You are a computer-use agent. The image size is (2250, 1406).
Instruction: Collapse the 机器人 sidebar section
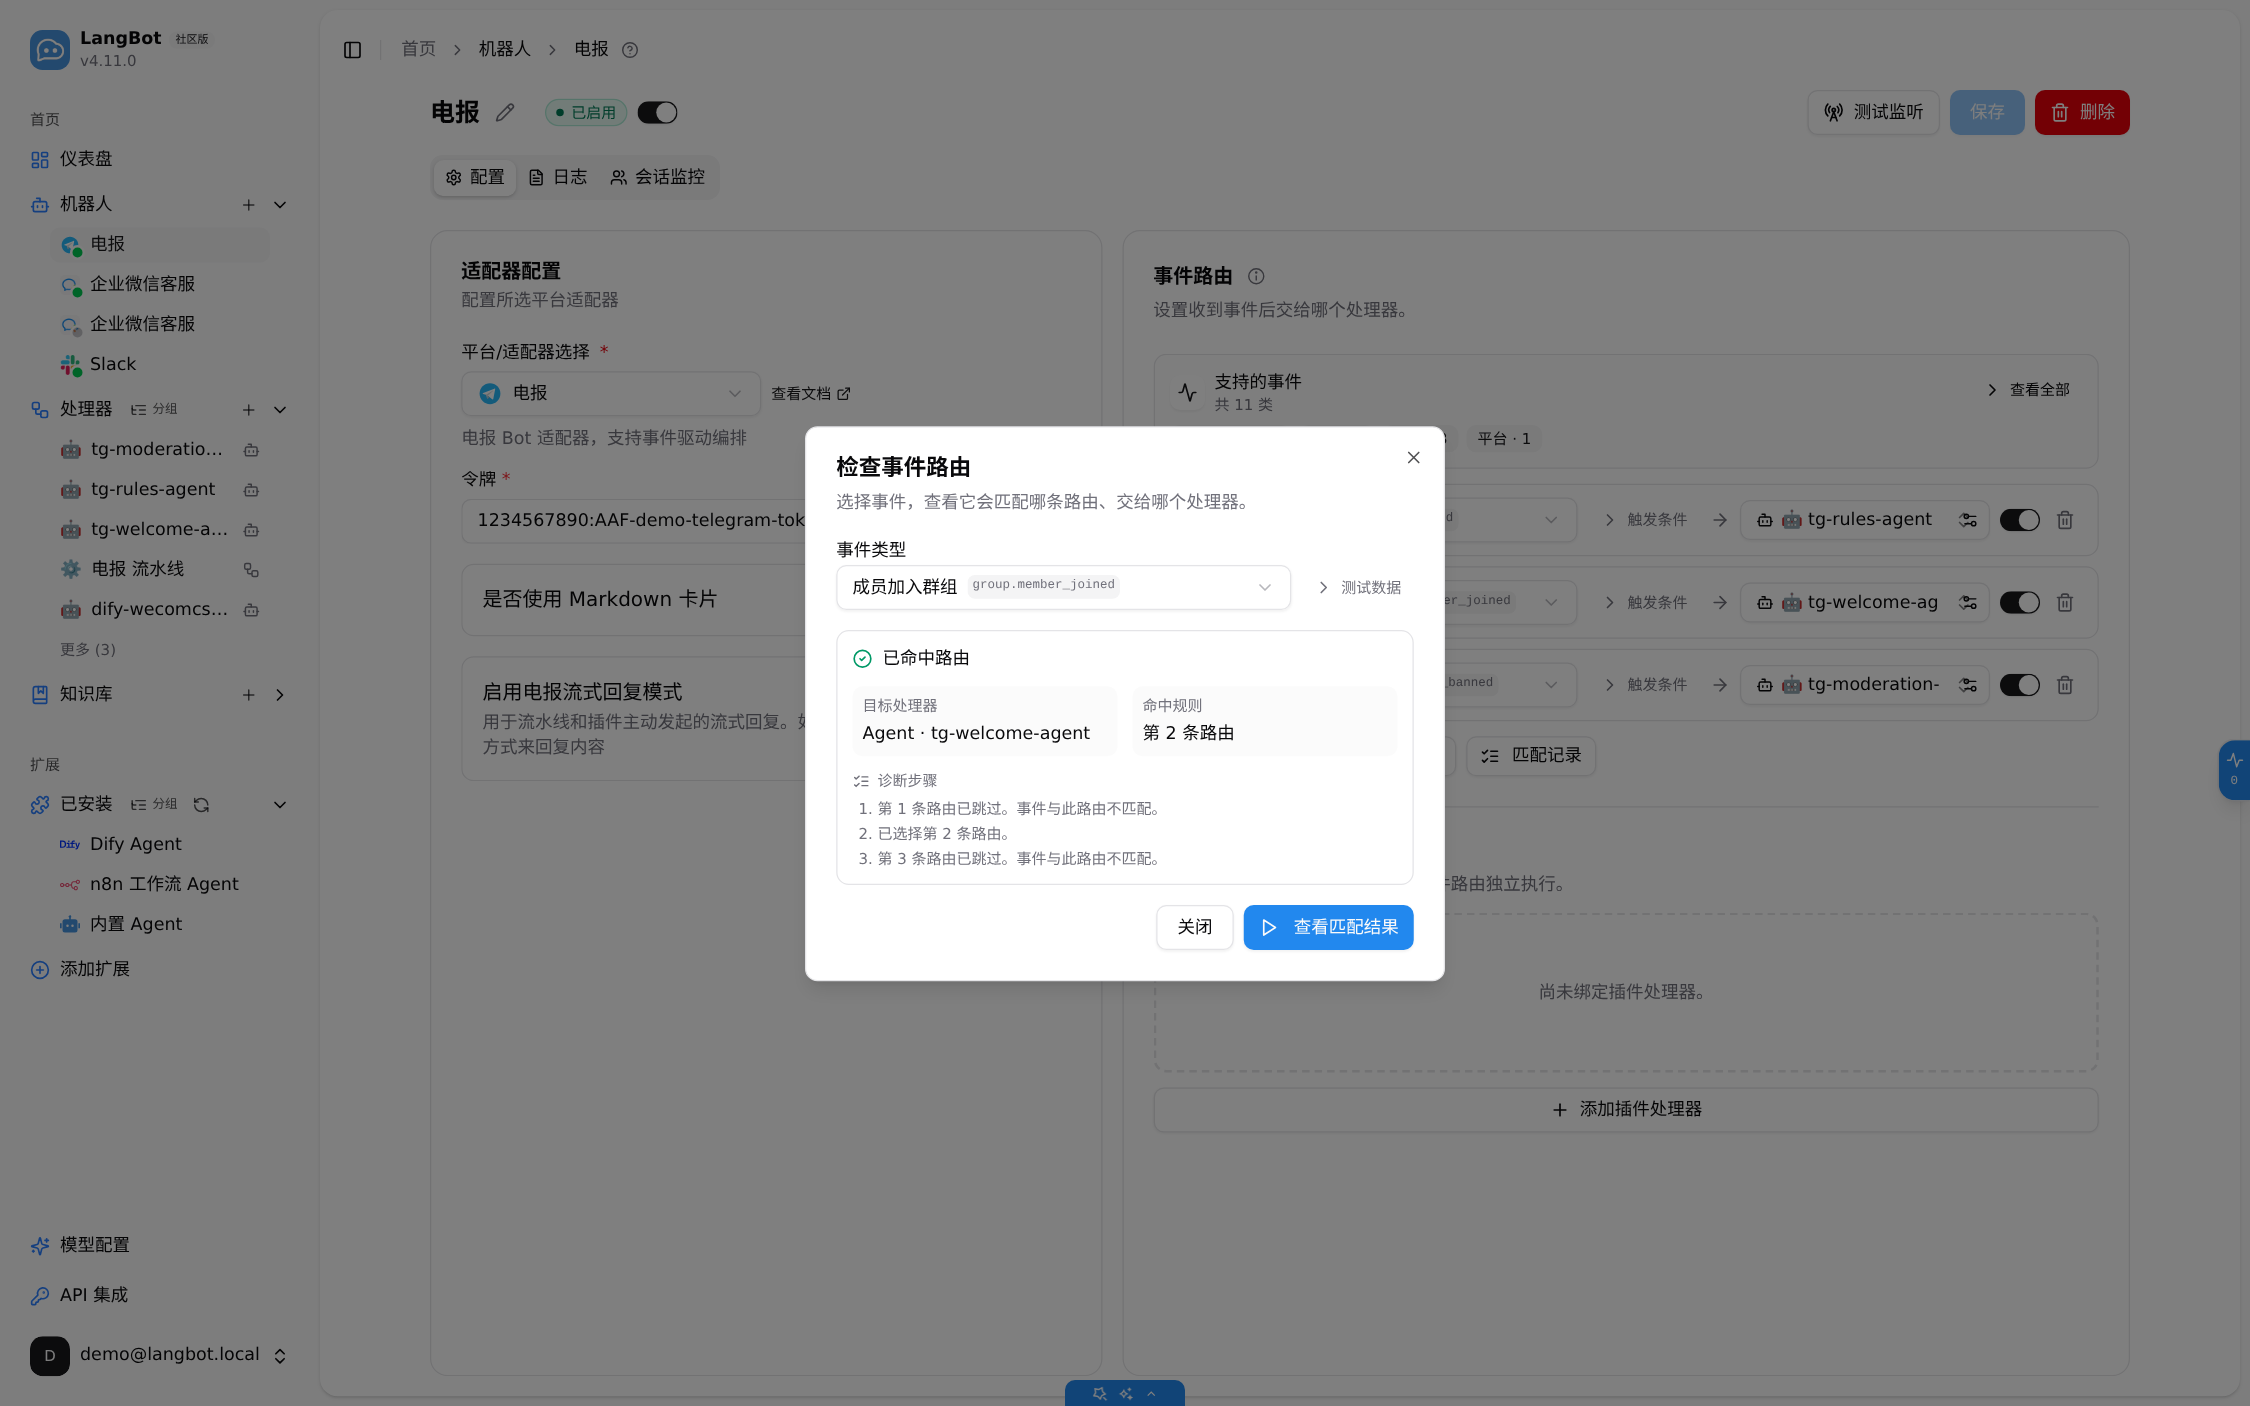[280, 205]
